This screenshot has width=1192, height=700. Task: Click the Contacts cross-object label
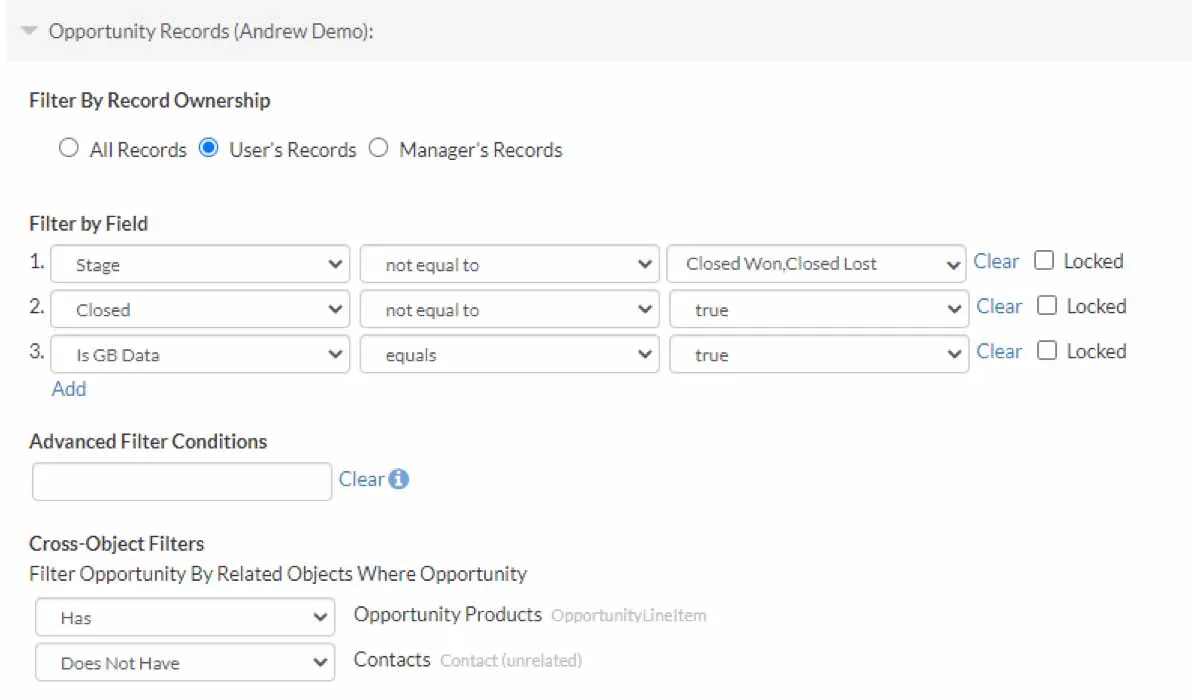pos(392,660)
